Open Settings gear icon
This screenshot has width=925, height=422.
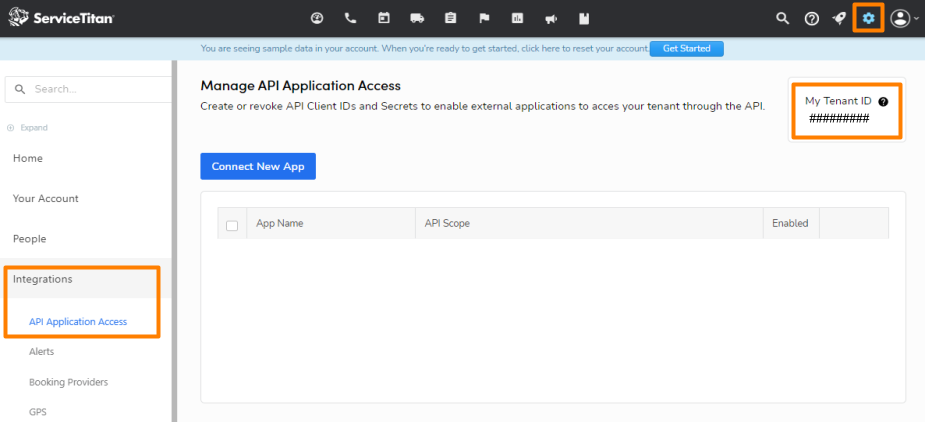[868, 19]
